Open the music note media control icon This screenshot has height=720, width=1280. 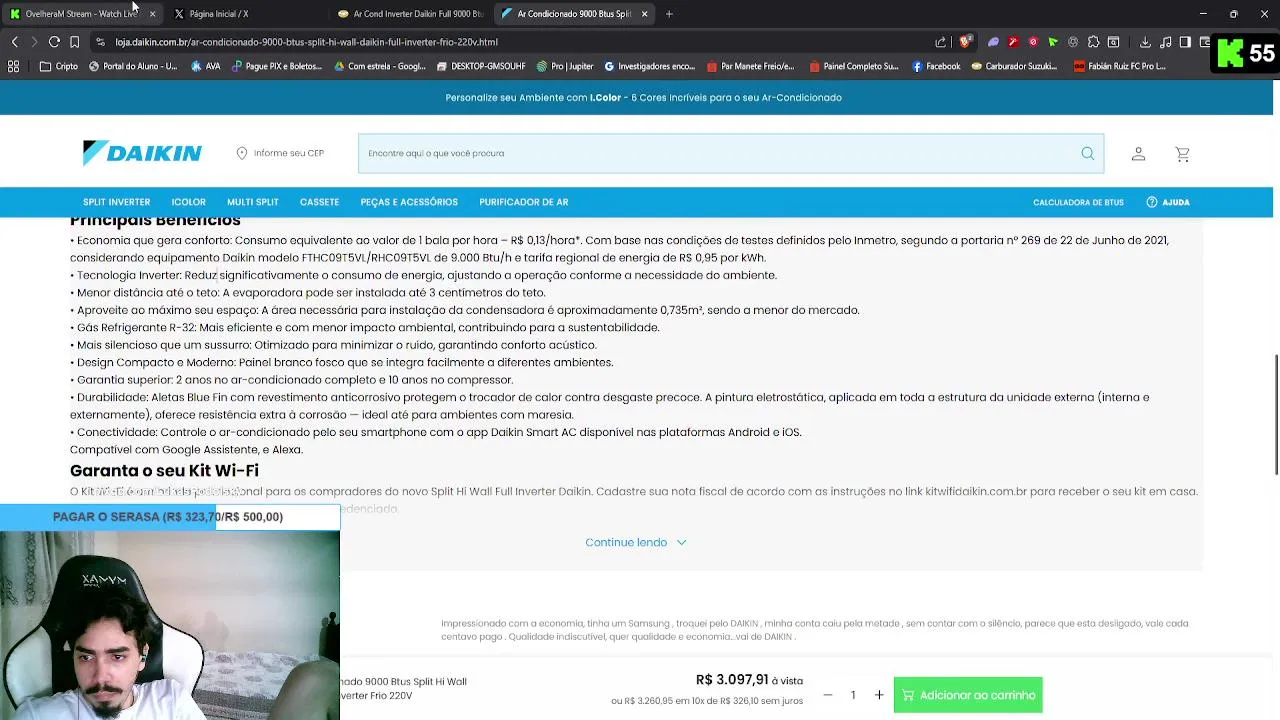click(1165, 42)
